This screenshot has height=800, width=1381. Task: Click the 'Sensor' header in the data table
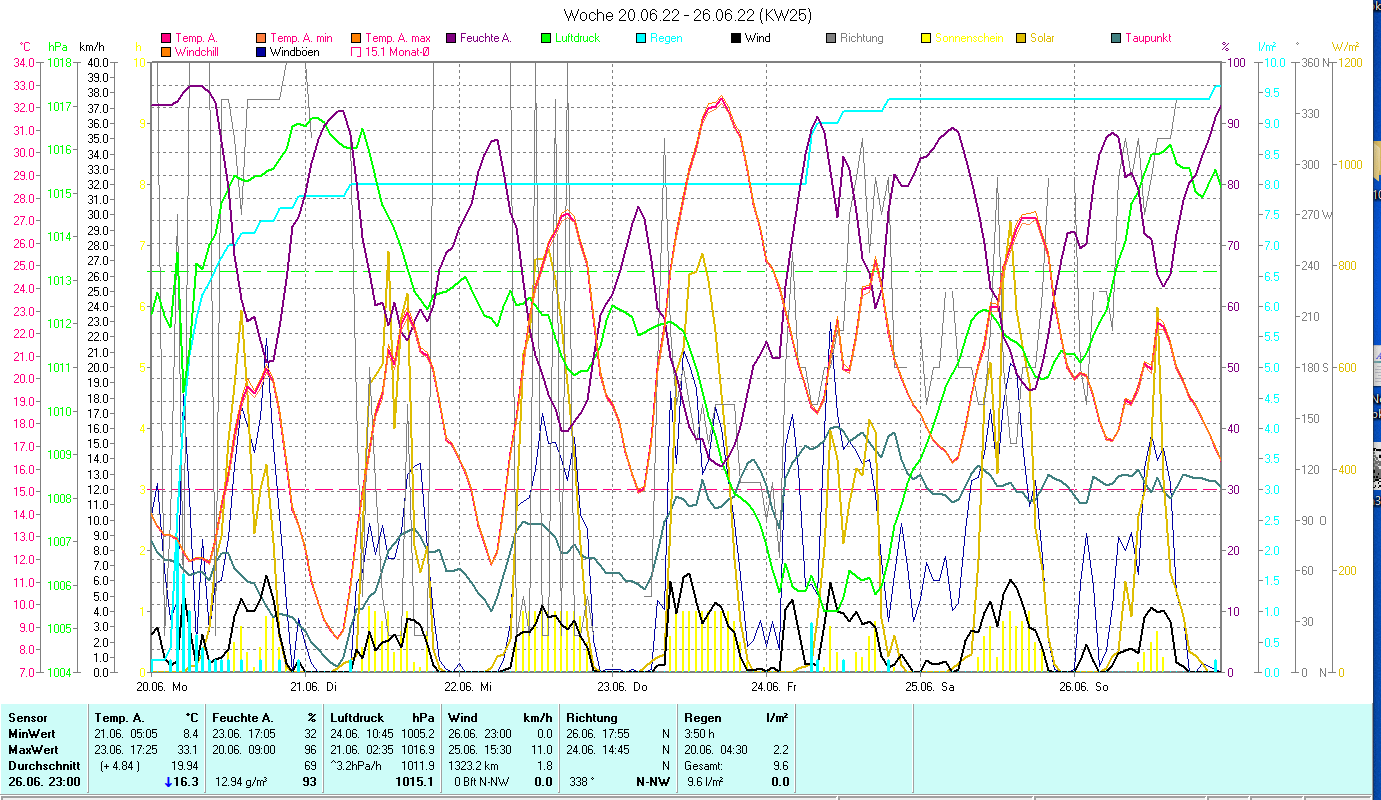point(26,718)
